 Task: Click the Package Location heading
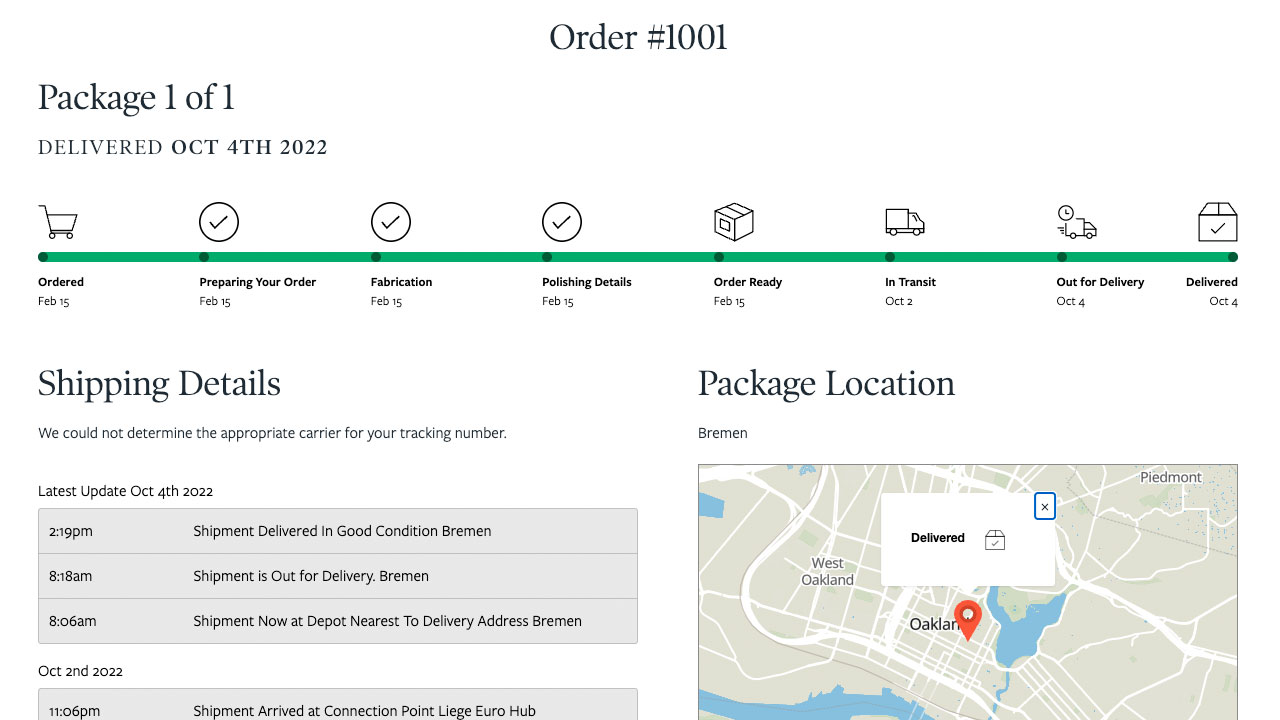[826, 383]
